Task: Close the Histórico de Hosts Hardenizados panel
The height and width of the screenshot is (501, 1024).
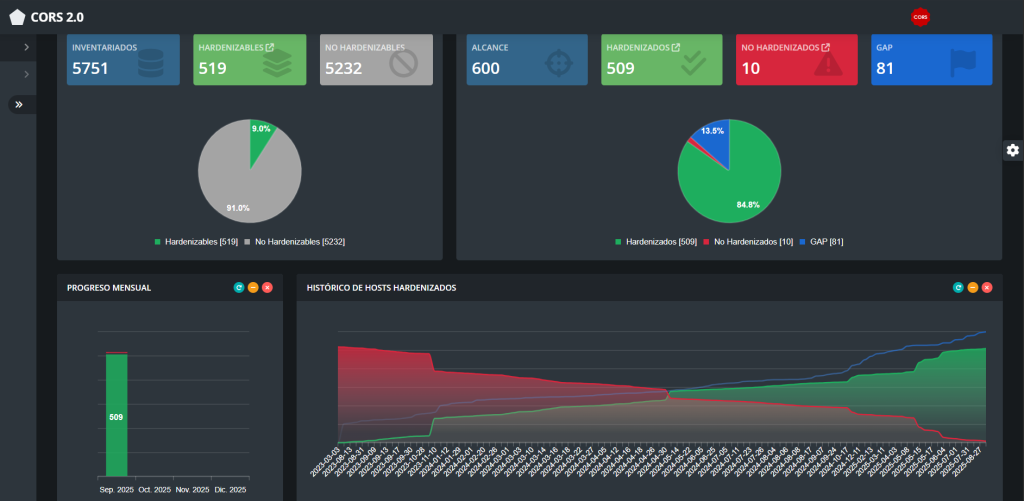Action: 987,288
